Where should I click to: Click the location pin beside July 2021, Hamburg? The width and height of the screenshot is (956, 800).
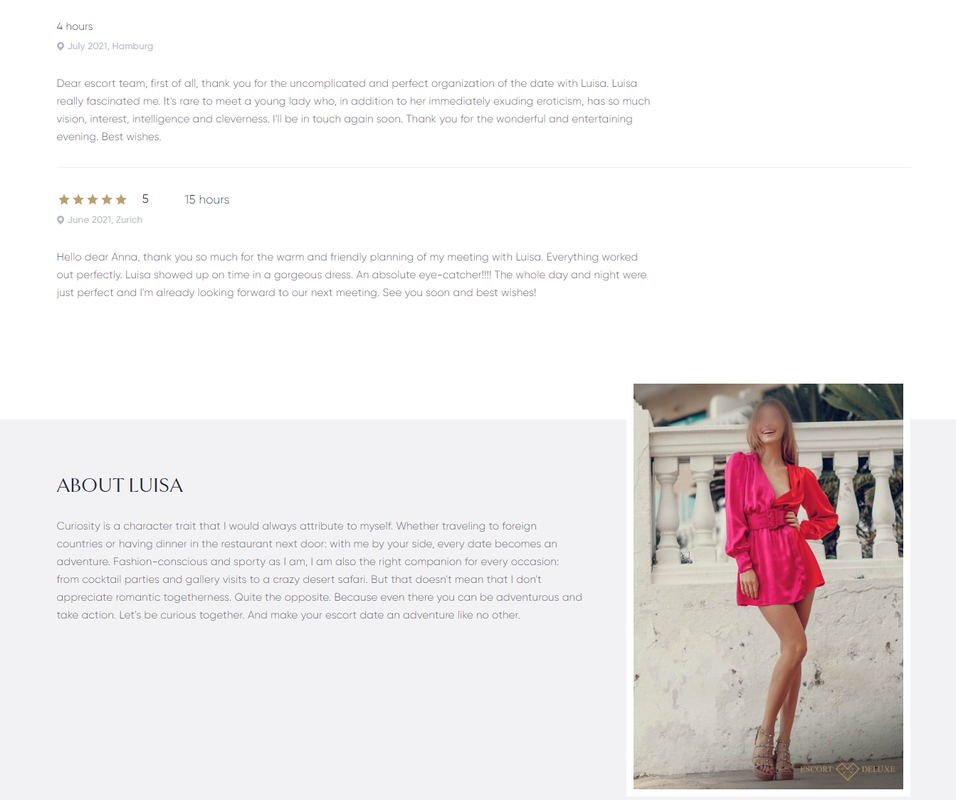pyautogui.click(x=60, y=46)
